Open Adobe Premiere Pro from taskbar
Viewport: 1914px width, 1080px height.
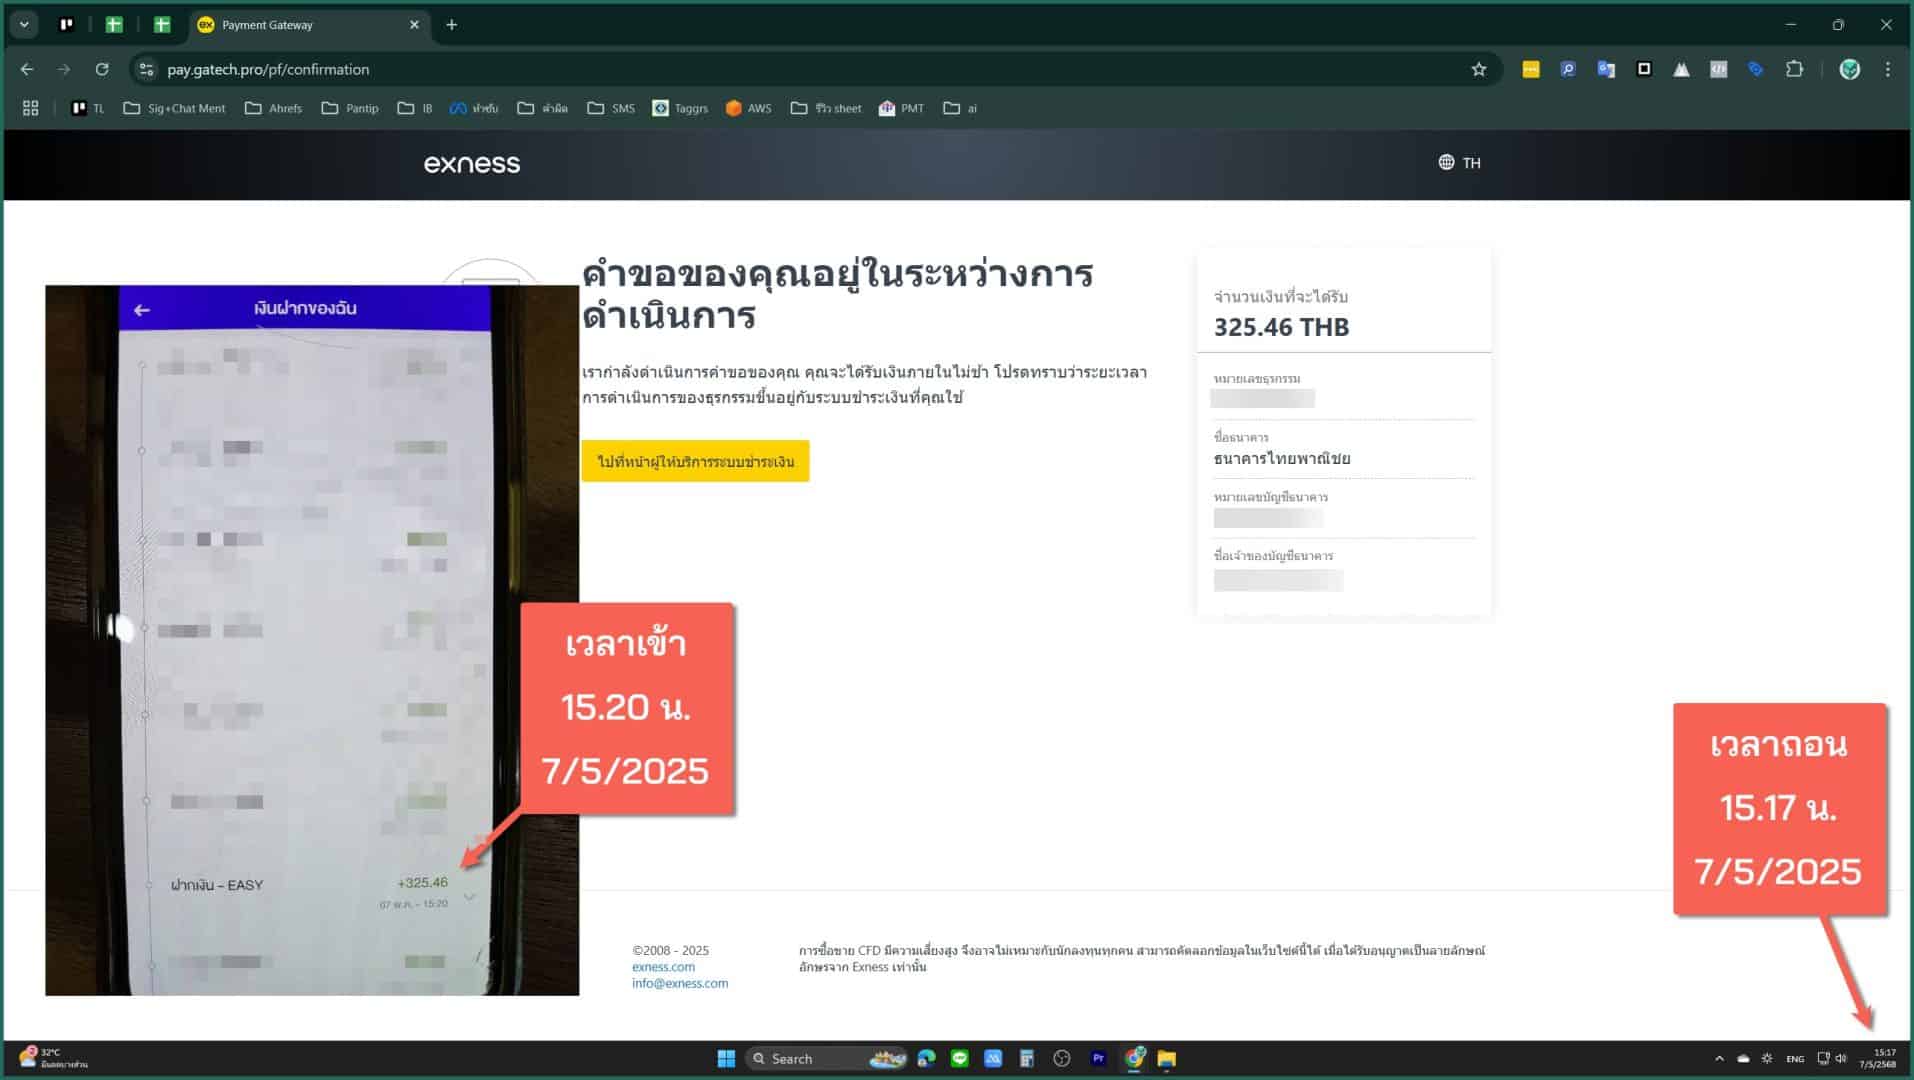pos(1098,1058)
